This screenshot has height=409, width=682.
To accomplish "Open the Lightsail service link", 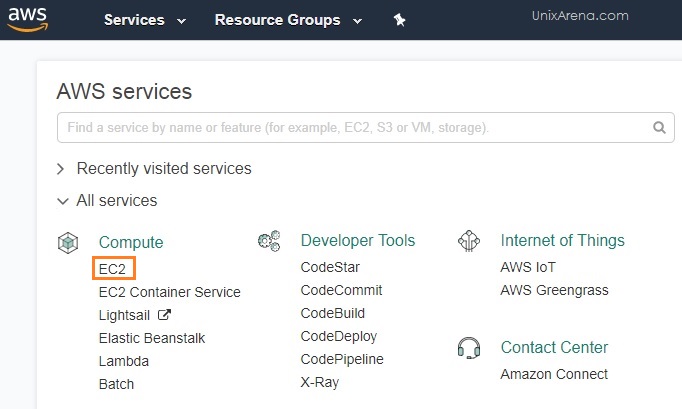I will point(124,315).
